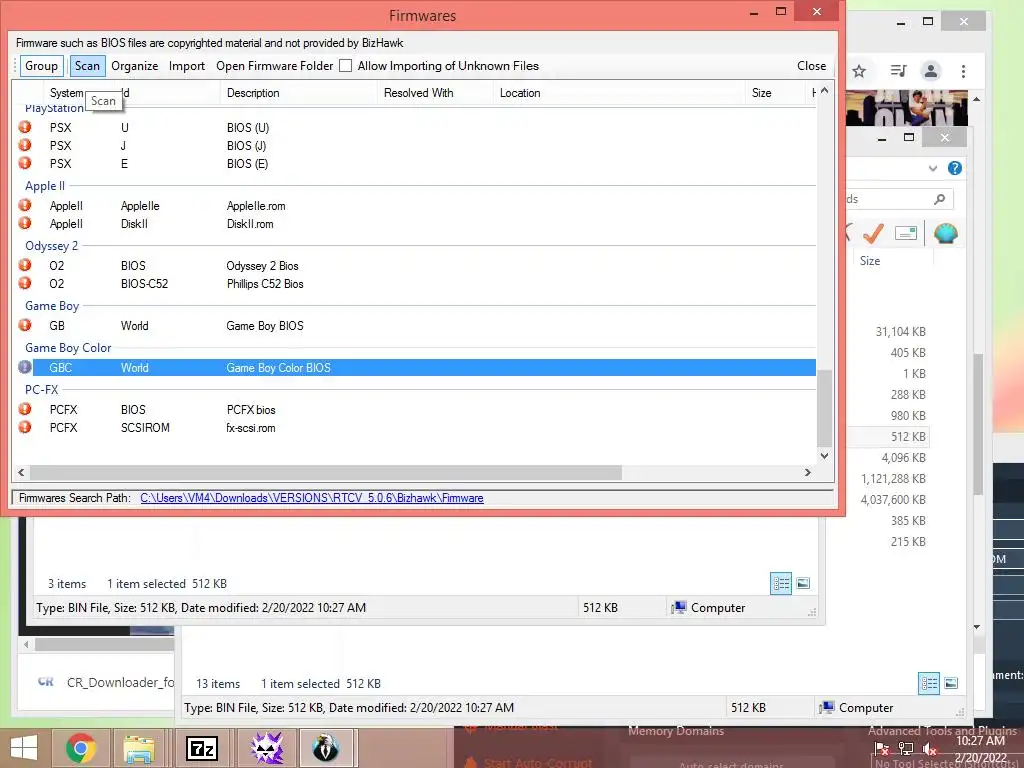Viewport: 1024px width, 768px height.
Task: Click the status icon for PSX BIOS (J)
Action: point(25,145)
